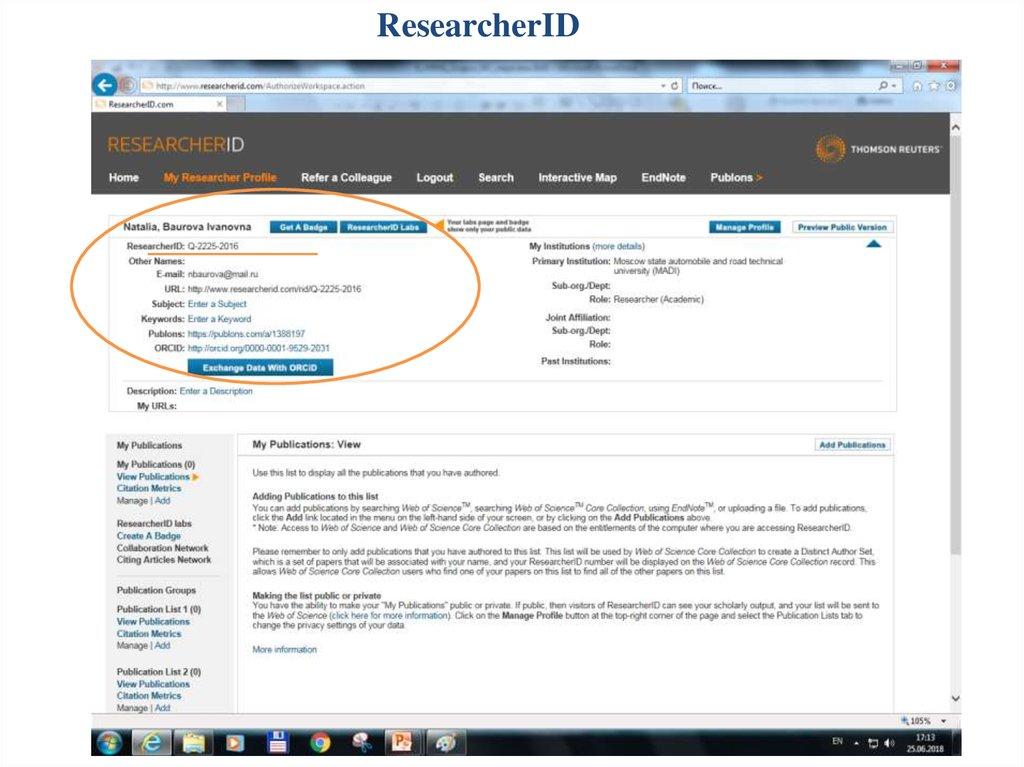The image size is (1024, 767).
Task: Click the Windows Start button
Action: point(109,742)
